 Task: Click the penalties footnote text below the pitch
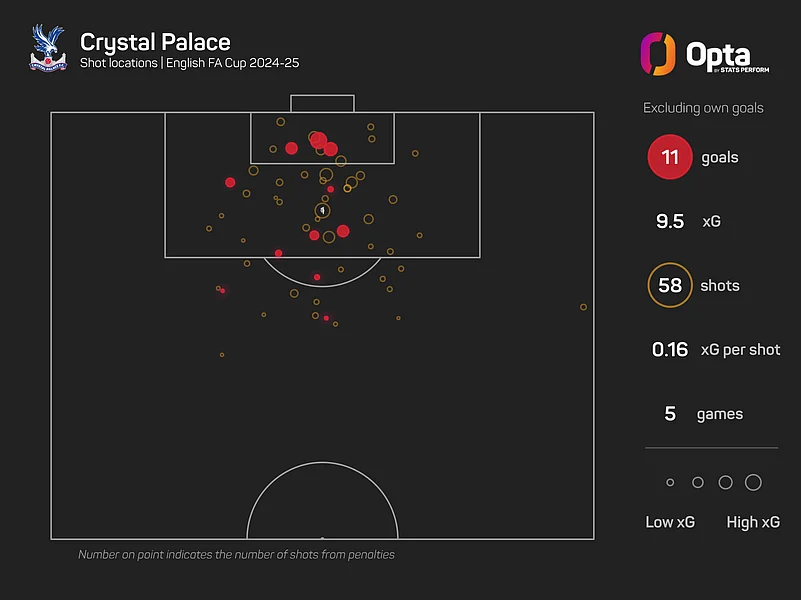tap(236, 554)
